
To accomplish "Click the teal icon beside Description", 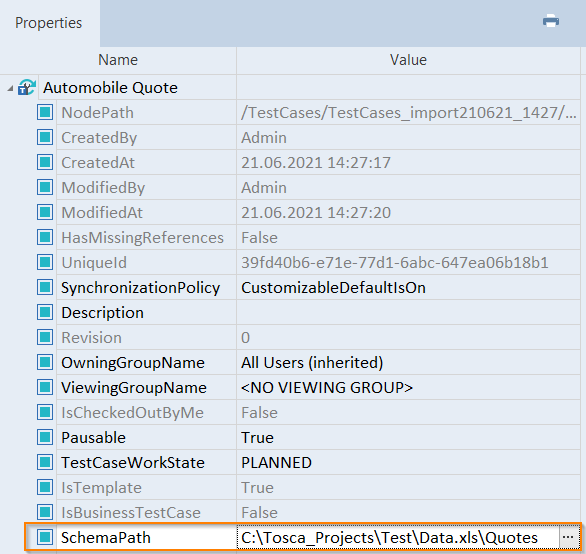I will coord(45,312).
